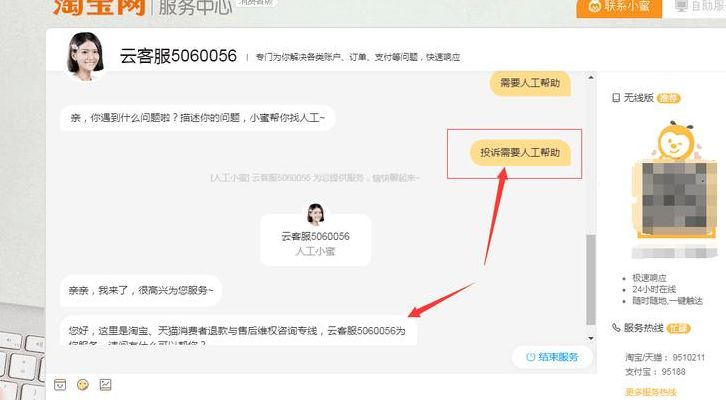Click the 亲亲,我来了 message bubble

[141, 291]
